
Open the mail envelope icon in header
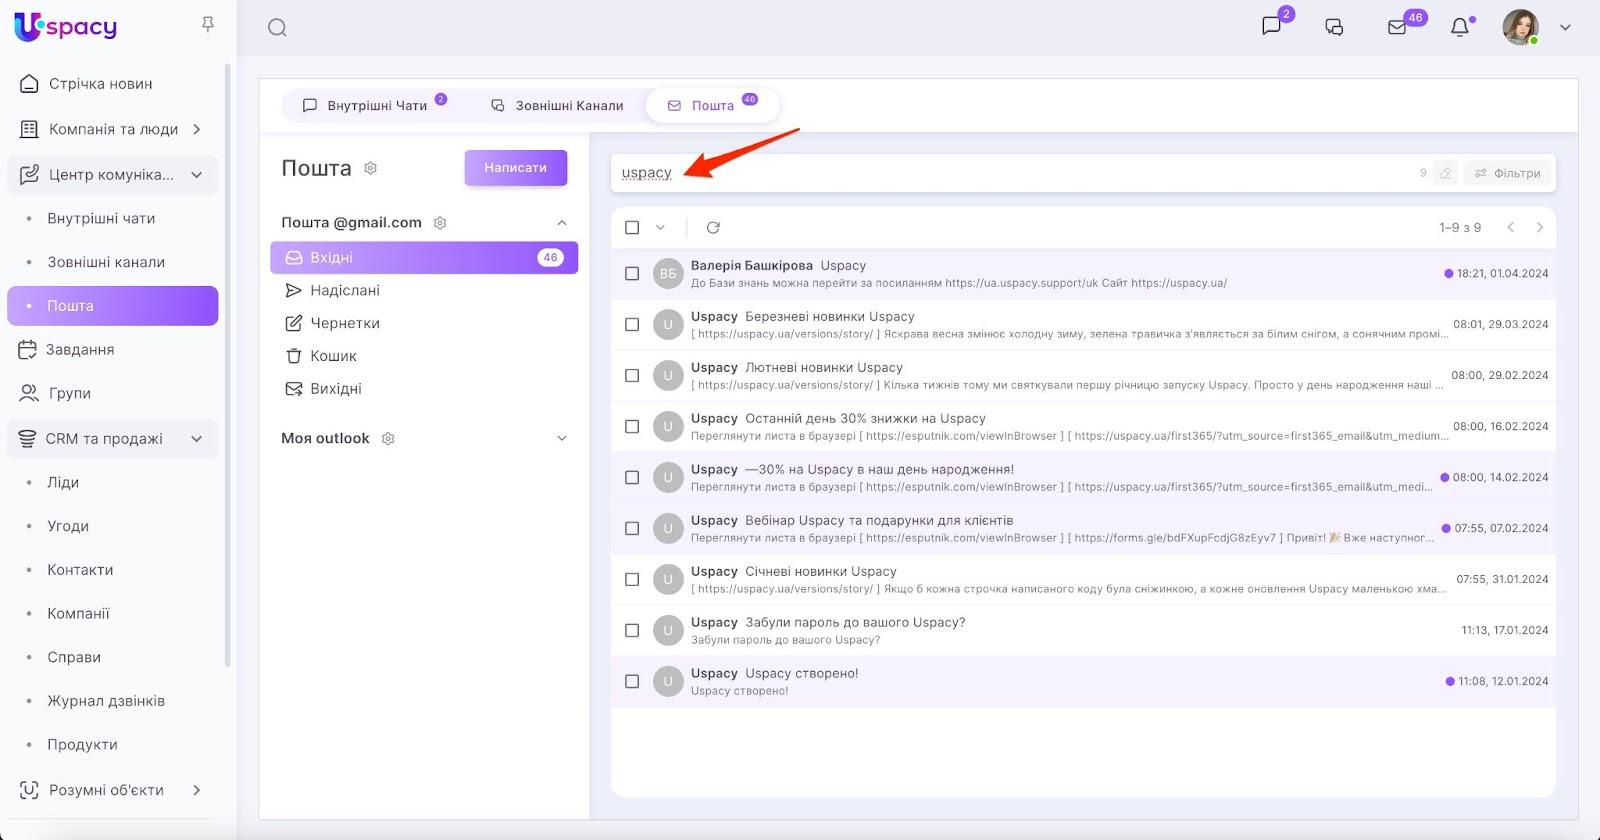coord(1397,28)
